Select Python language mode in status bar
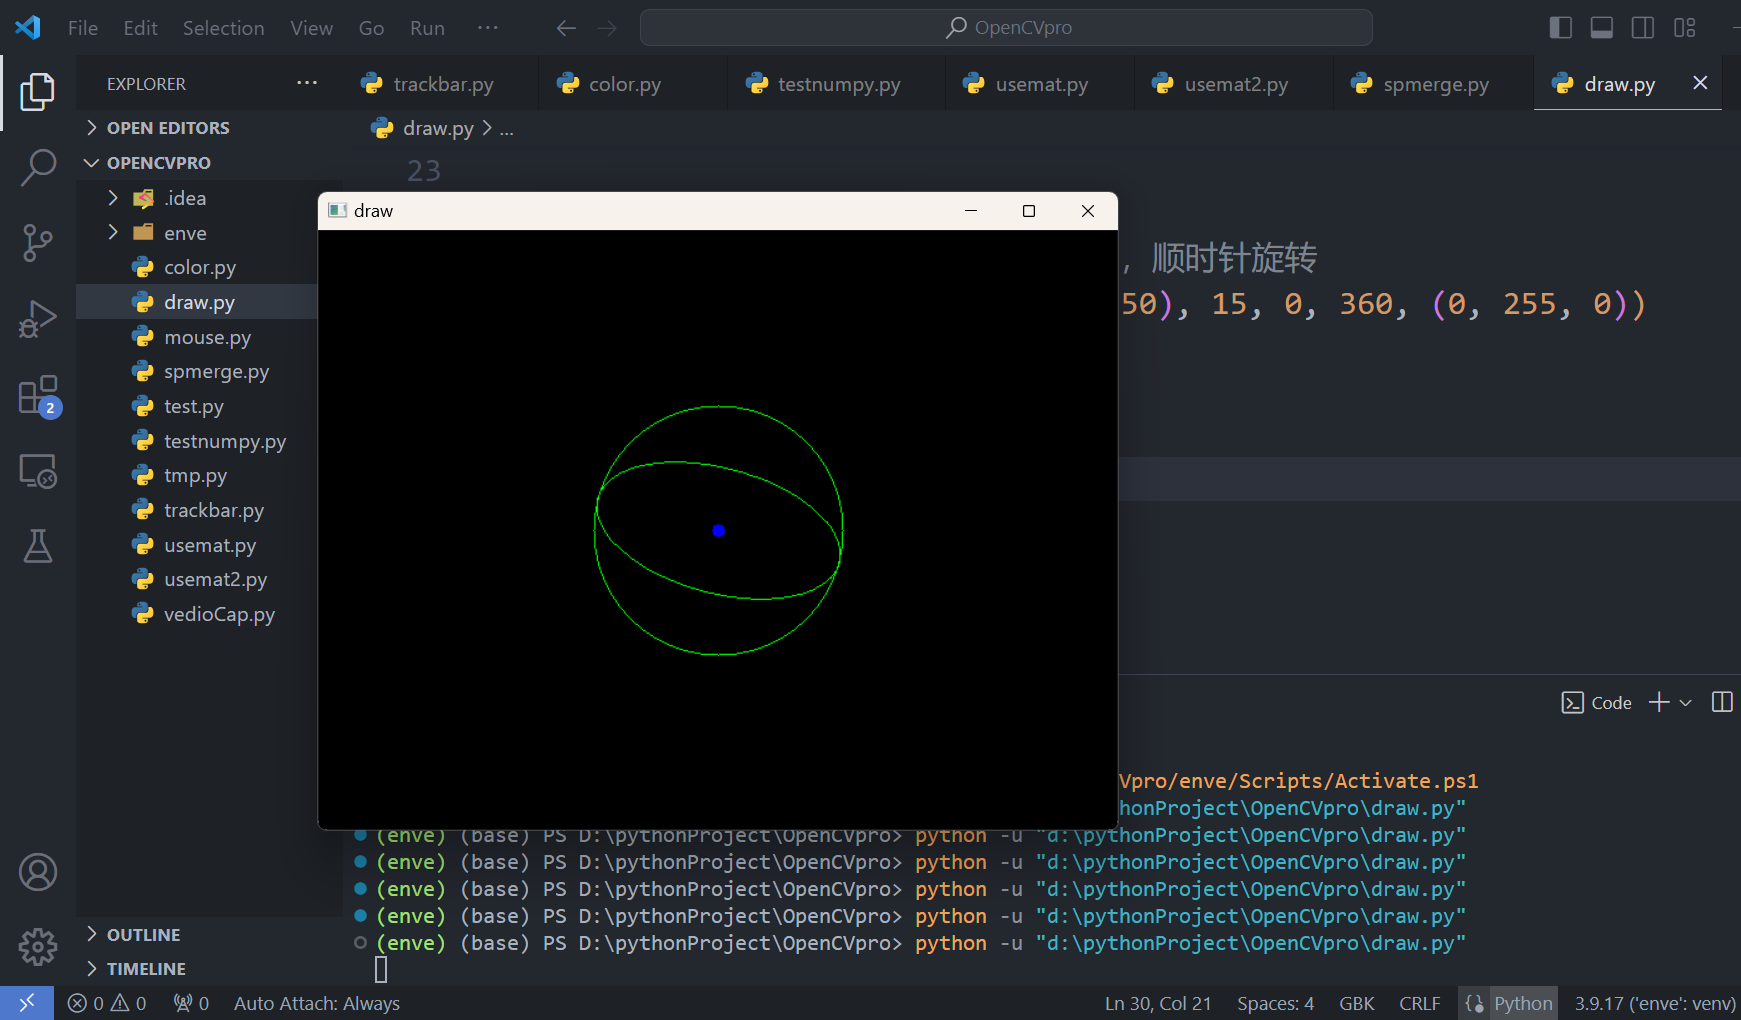The height and width of the screenshot is (1020, 1741). tap(1523, 1003)
